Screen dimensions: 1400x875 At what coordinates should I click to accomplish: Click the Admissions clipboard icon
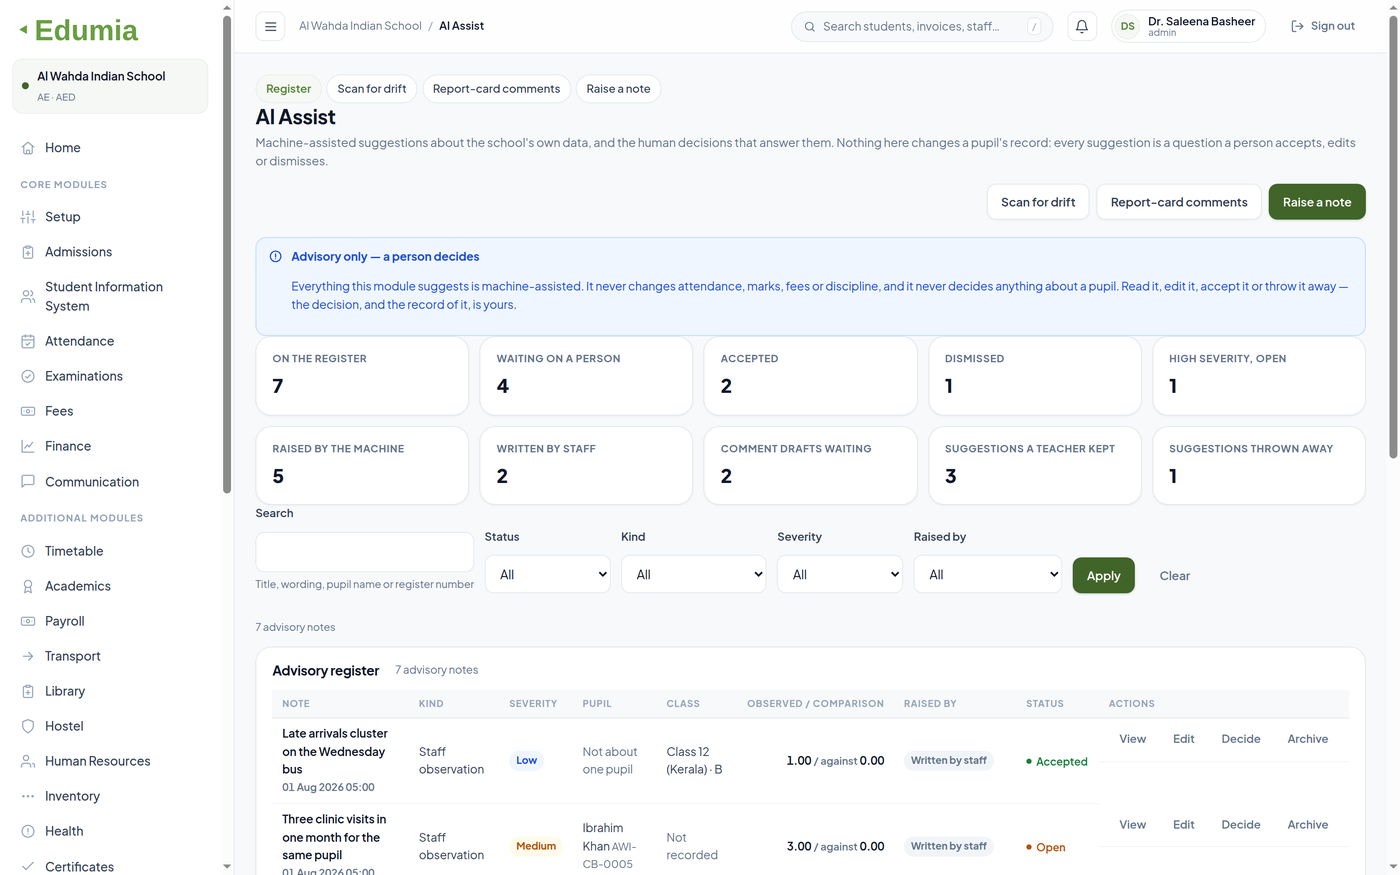click(28, 252)
